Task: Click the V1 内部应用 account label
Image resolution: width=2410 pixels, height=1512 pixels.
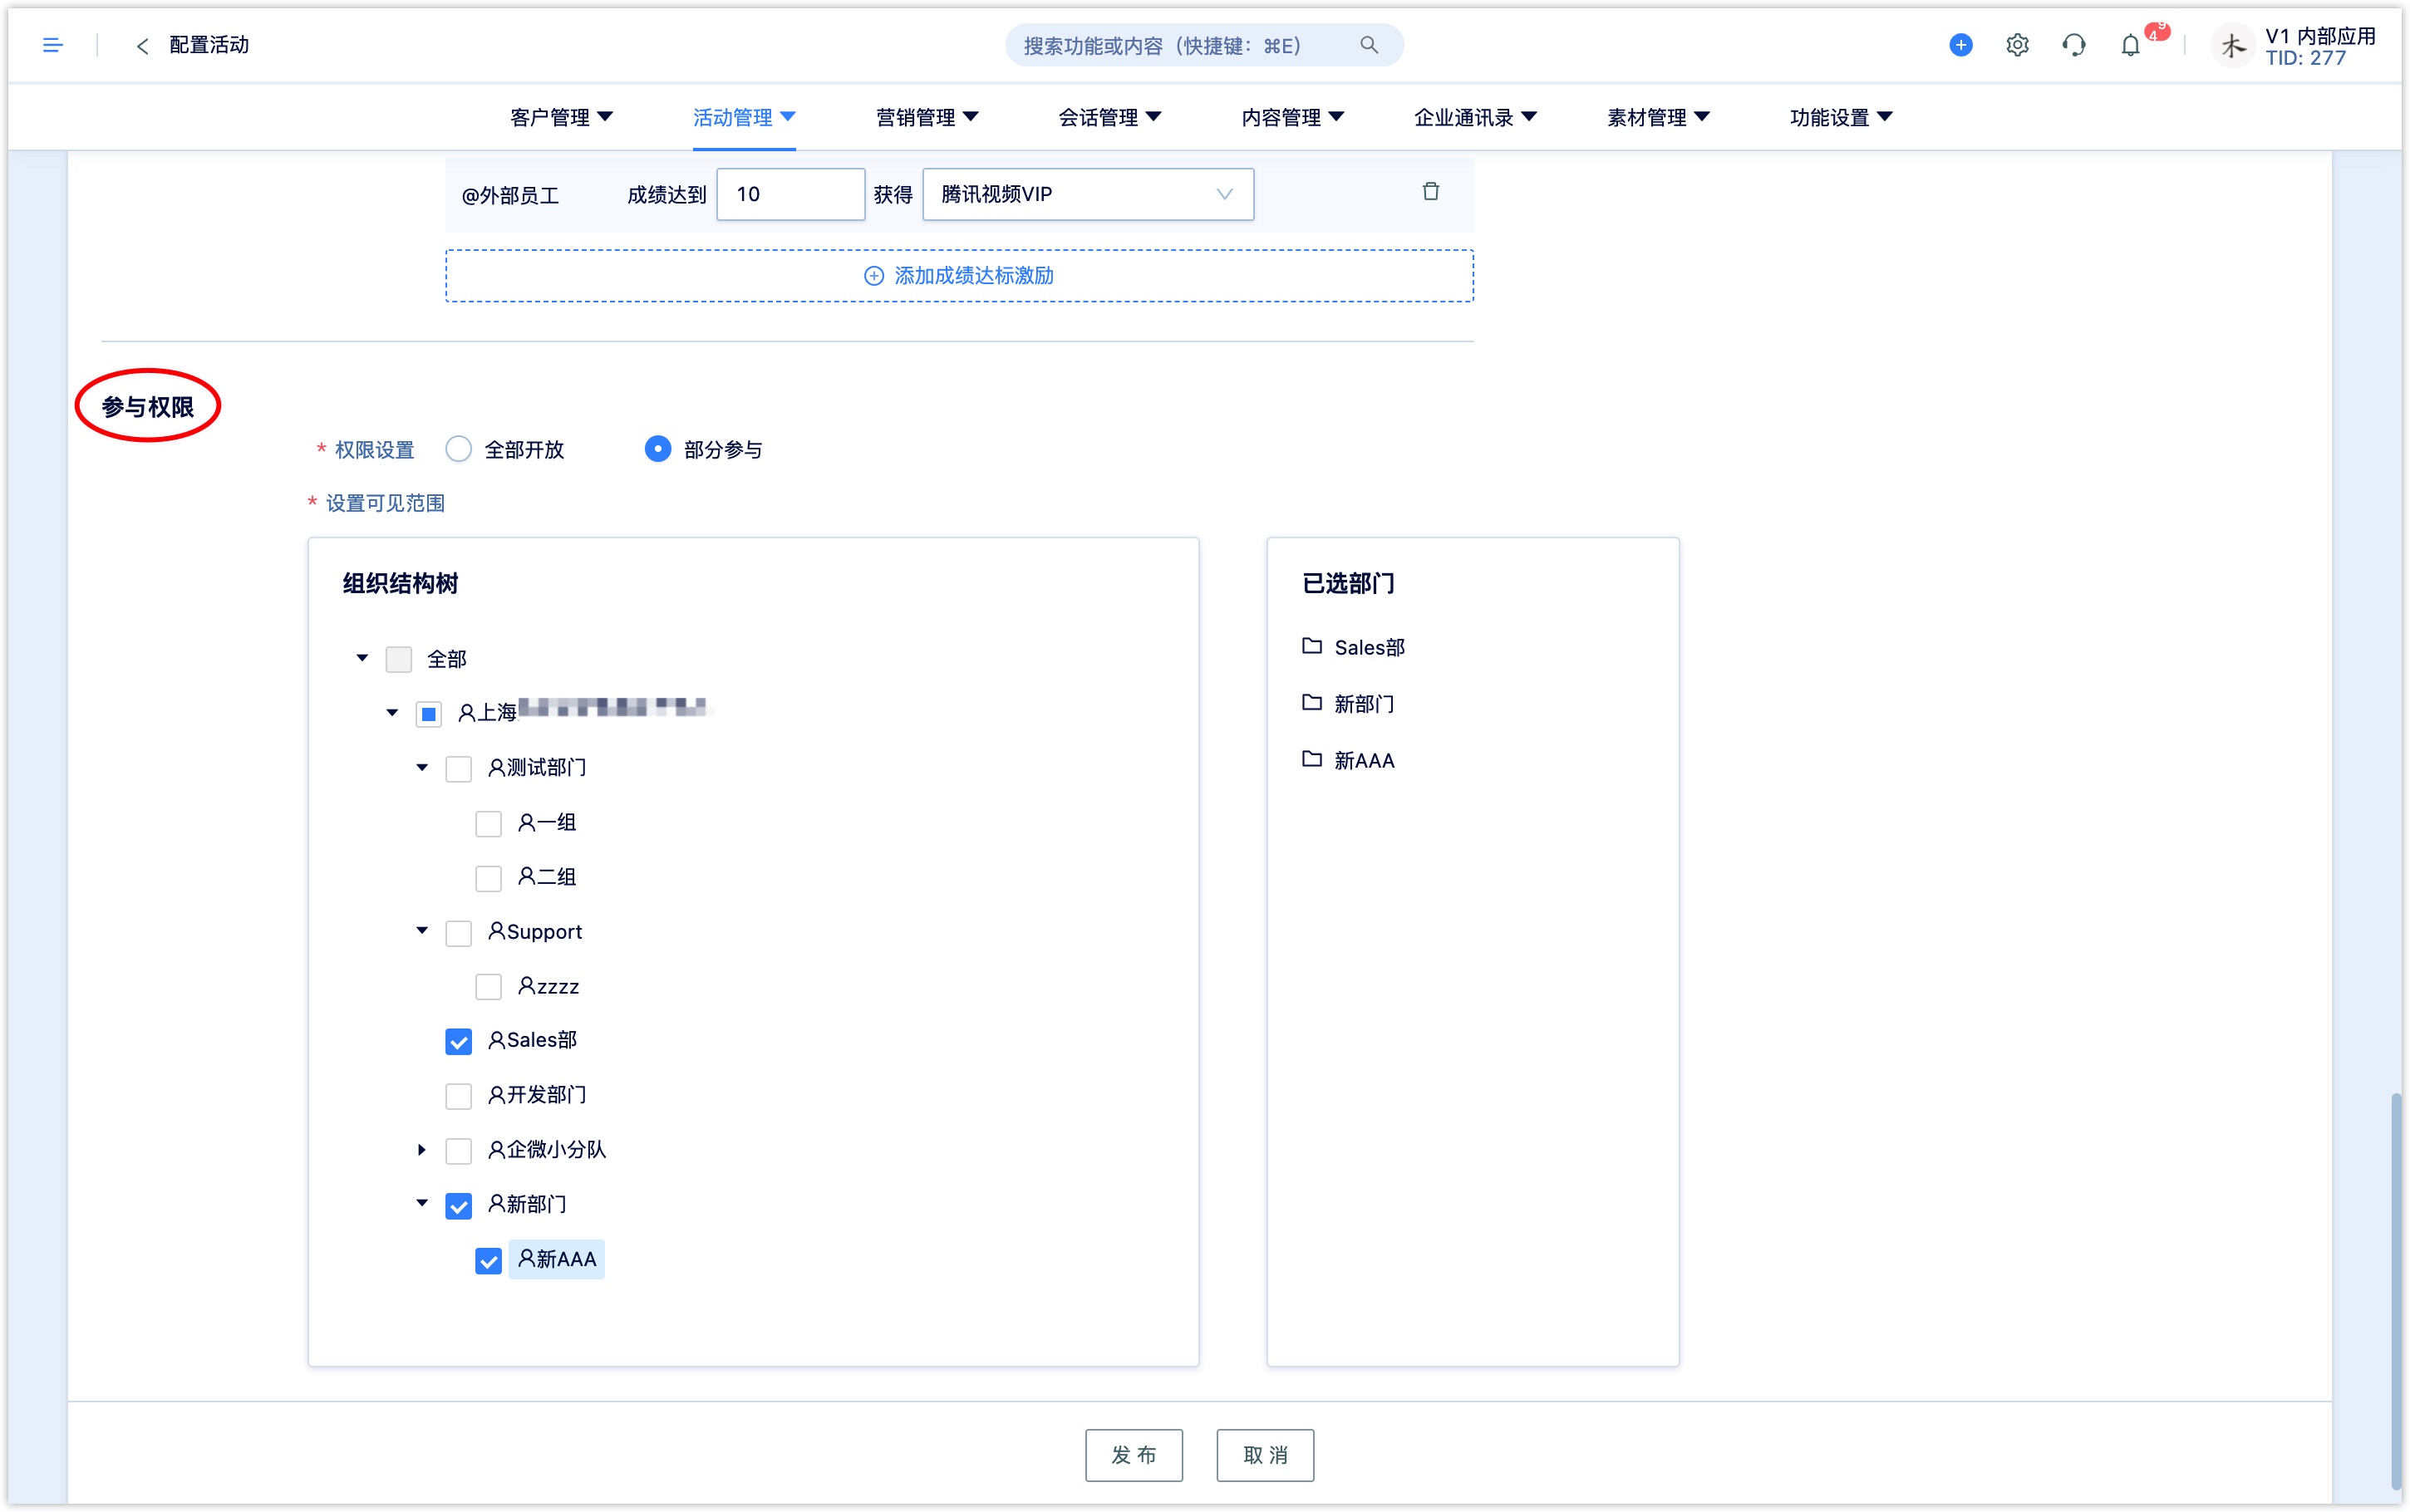Action: point(2320,36)
